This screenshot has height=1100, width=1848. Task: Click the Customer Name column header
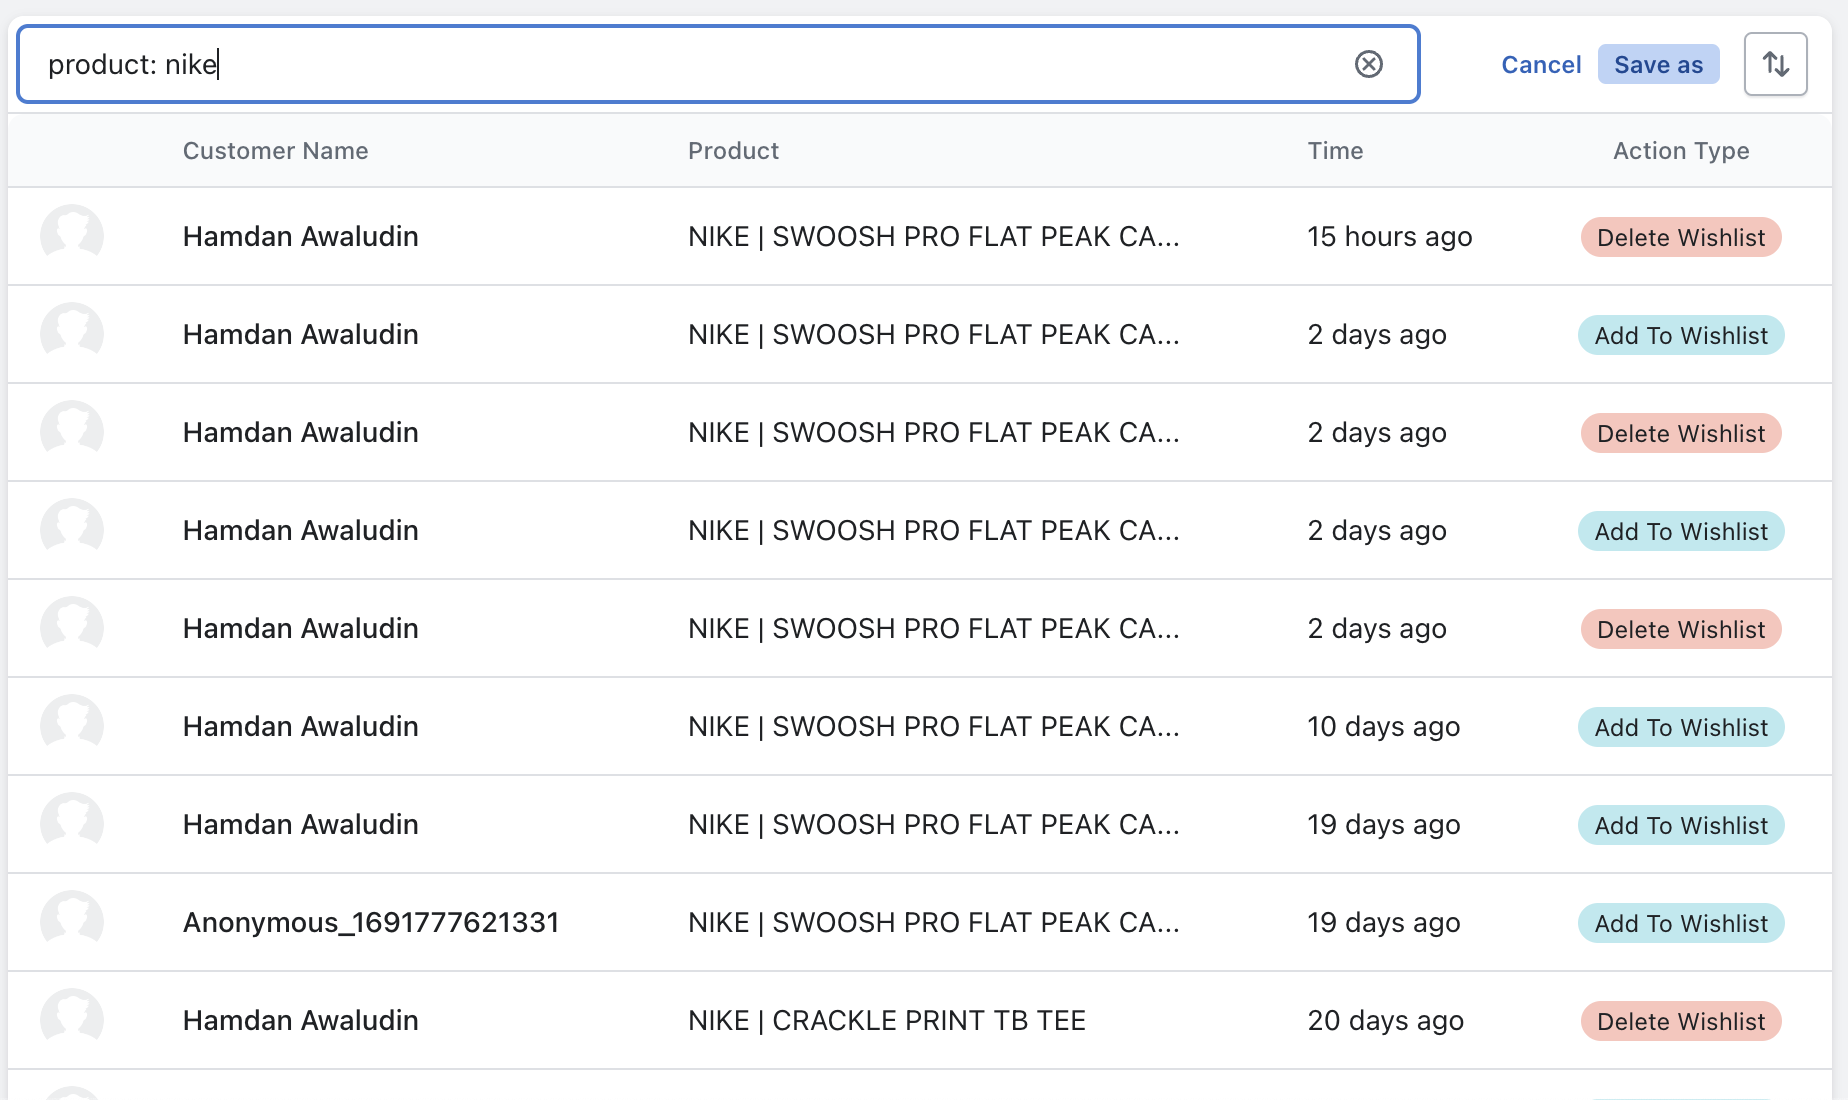coord(275,151)
